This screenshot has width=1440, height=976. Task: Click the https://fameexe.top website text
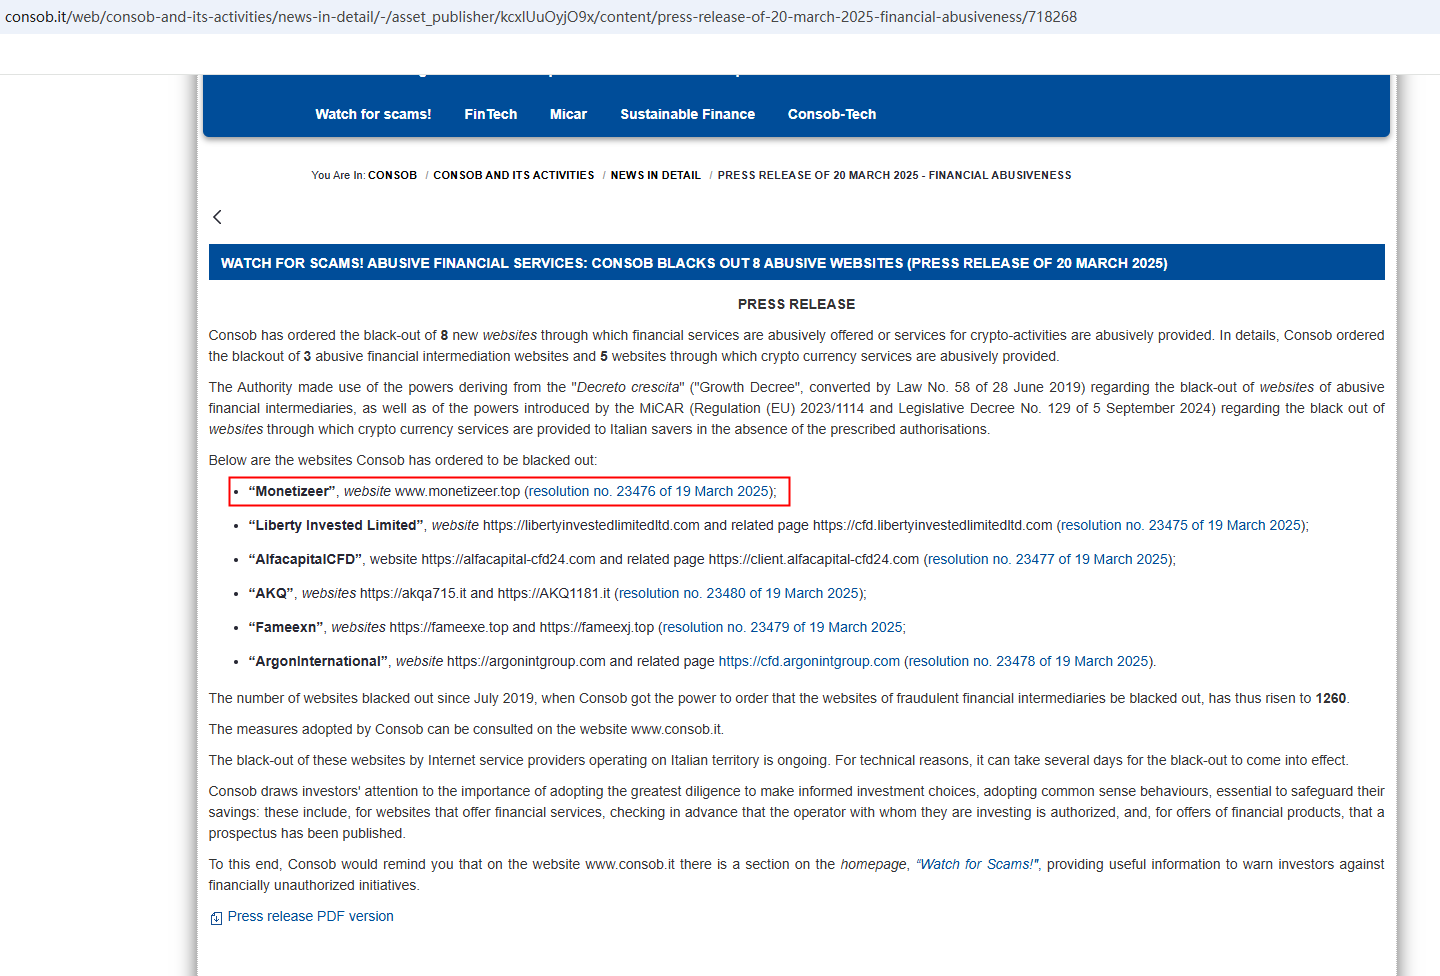pos(449,627)
